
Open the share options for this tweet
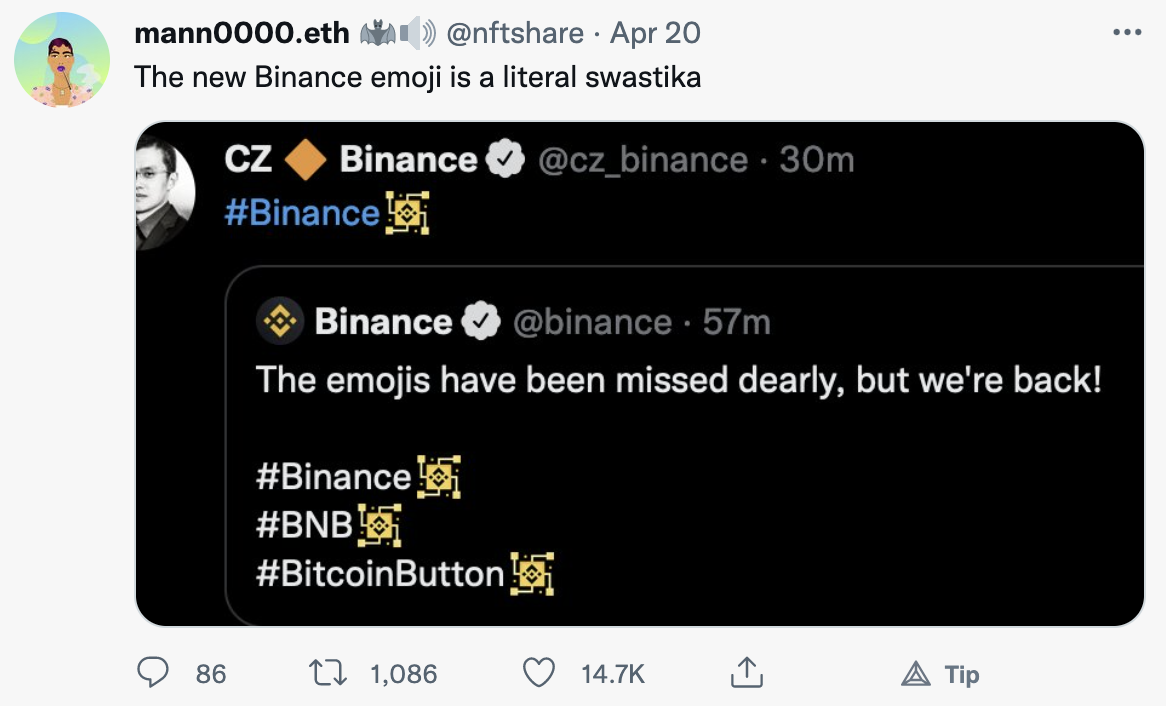pyautogui.click(x=746, y=673)
